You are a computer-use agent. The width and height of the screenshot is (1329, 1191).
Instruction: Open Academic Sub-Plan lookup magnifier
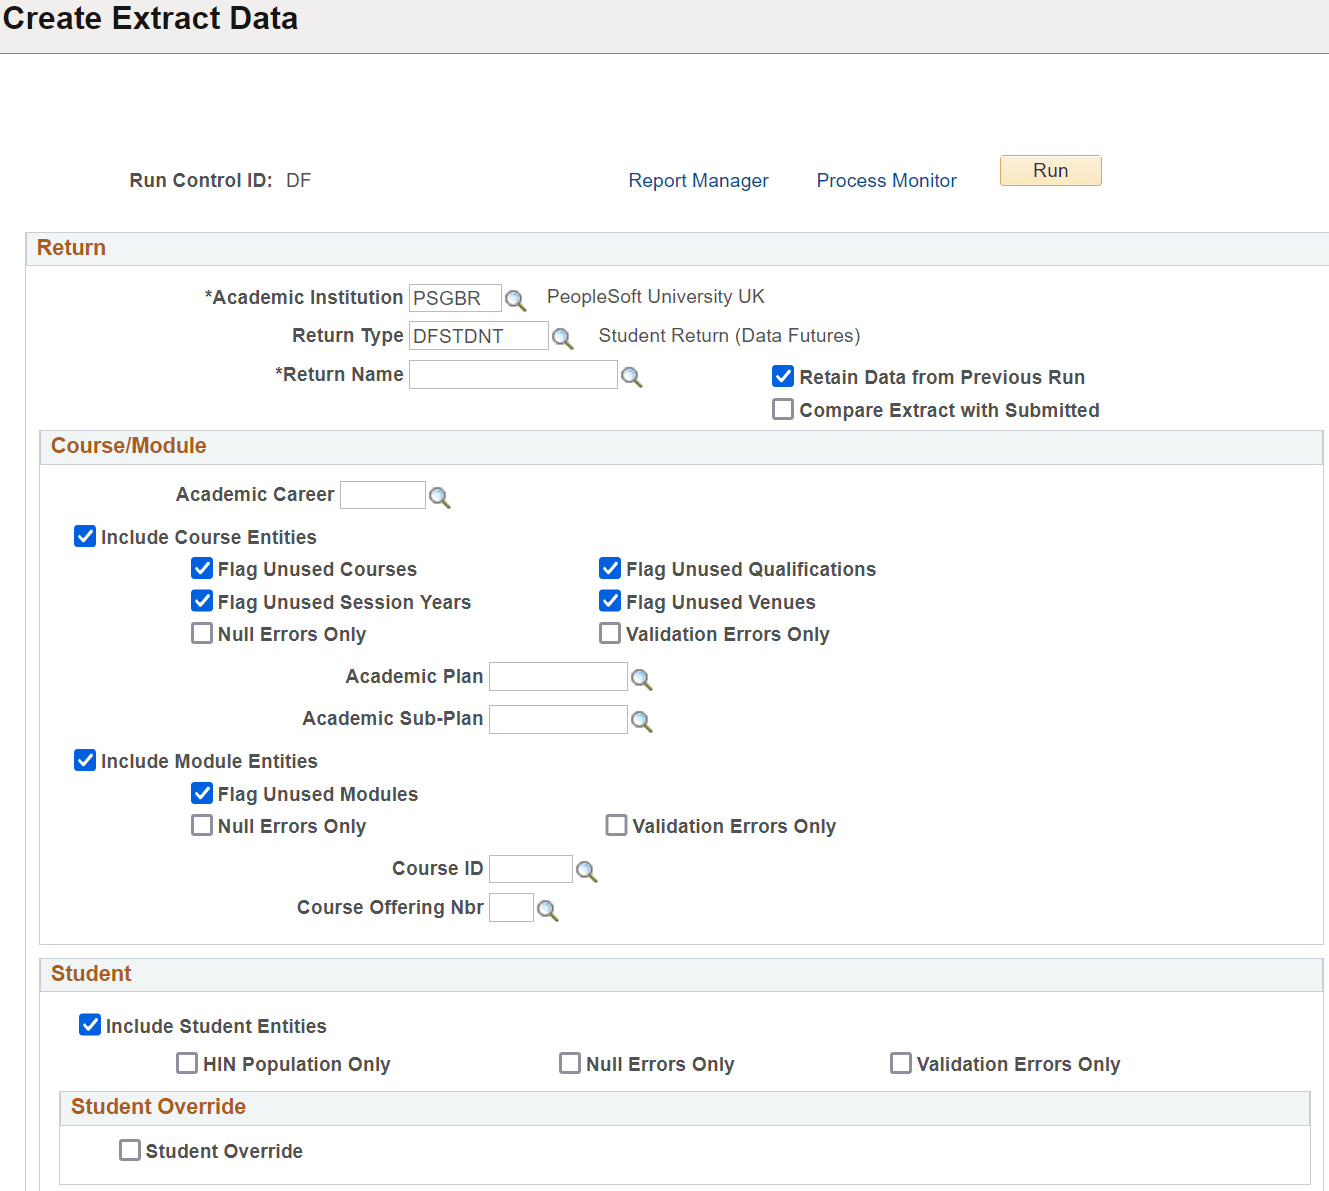(642, 721)
